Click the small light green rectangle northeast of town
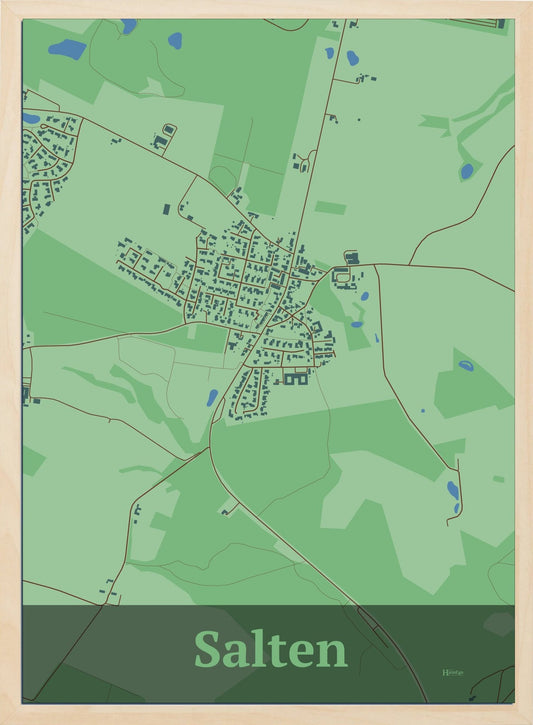 331,208
